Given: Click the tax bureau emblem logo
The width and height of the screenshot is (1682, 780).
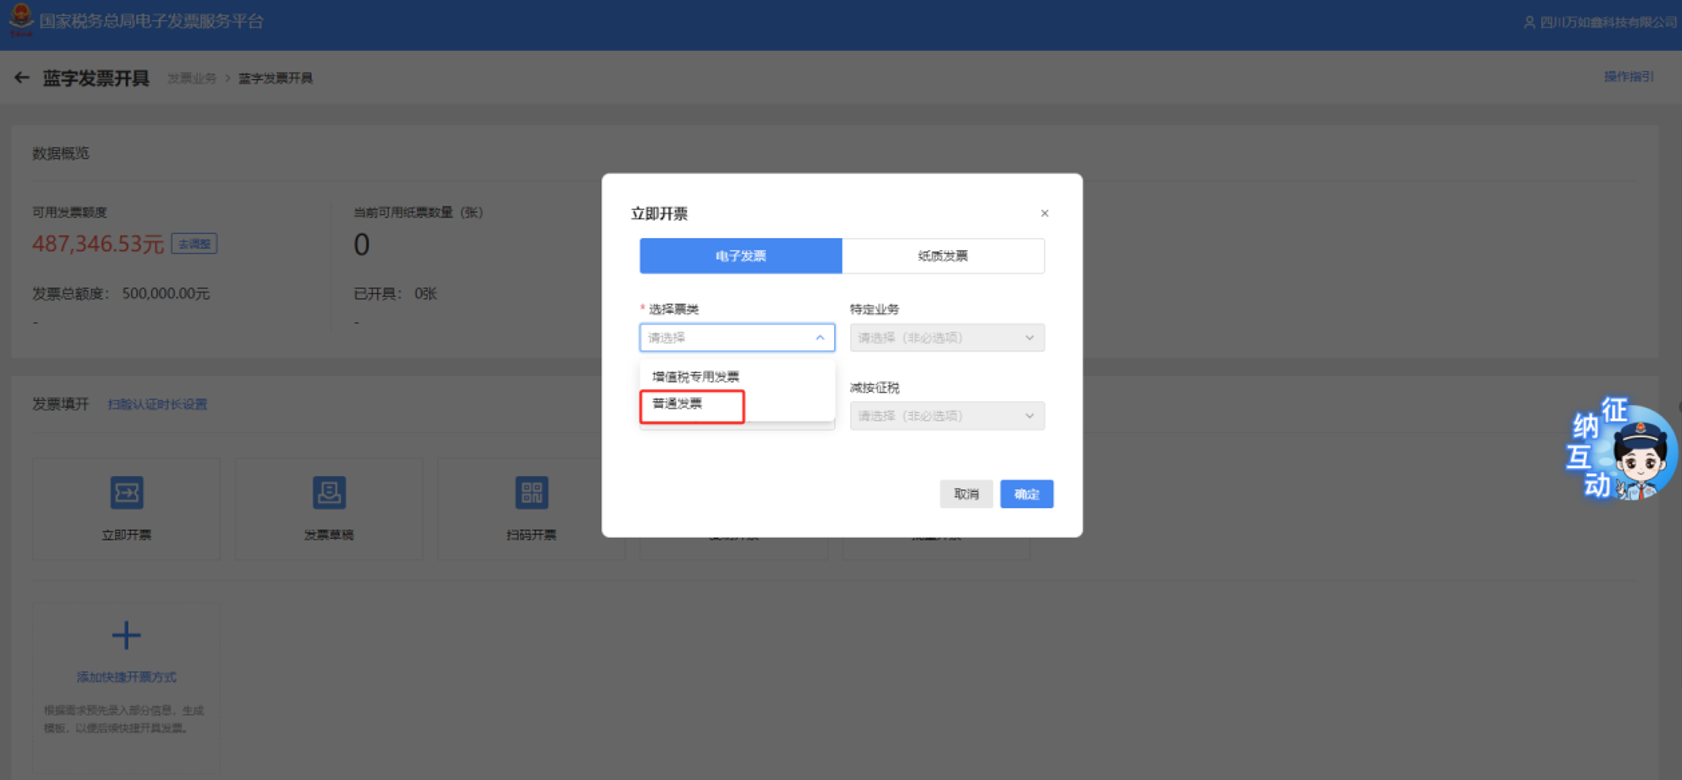Looking at the screenshot, I should 21,19.
